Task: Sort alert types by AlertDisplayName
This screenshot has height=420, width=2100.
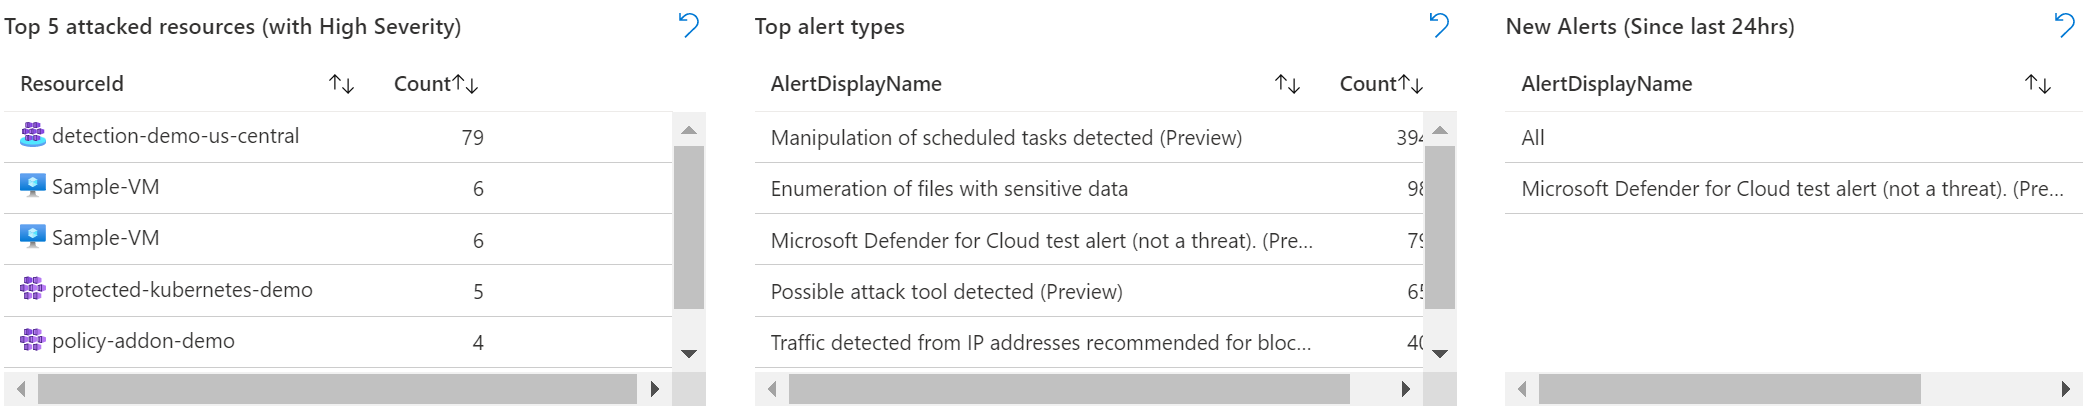Action: (1288, 84)
